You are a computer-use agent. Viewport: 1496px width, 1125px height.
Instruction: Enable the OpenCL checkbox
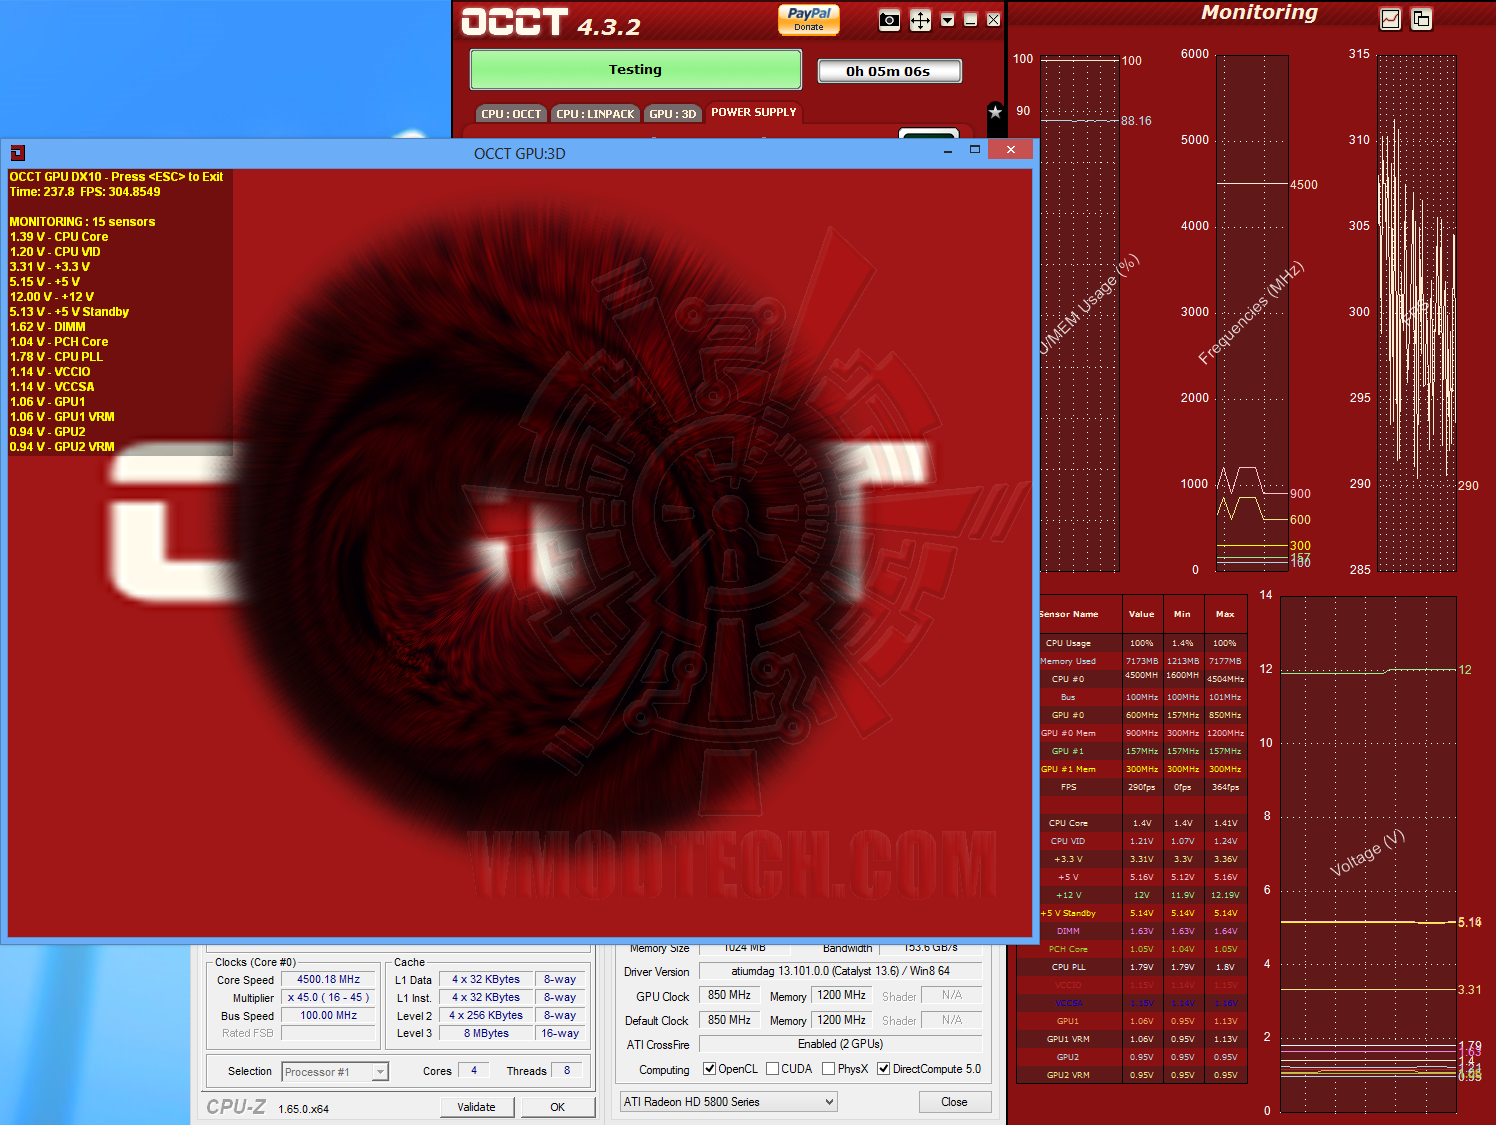[x=710, y=1069]
